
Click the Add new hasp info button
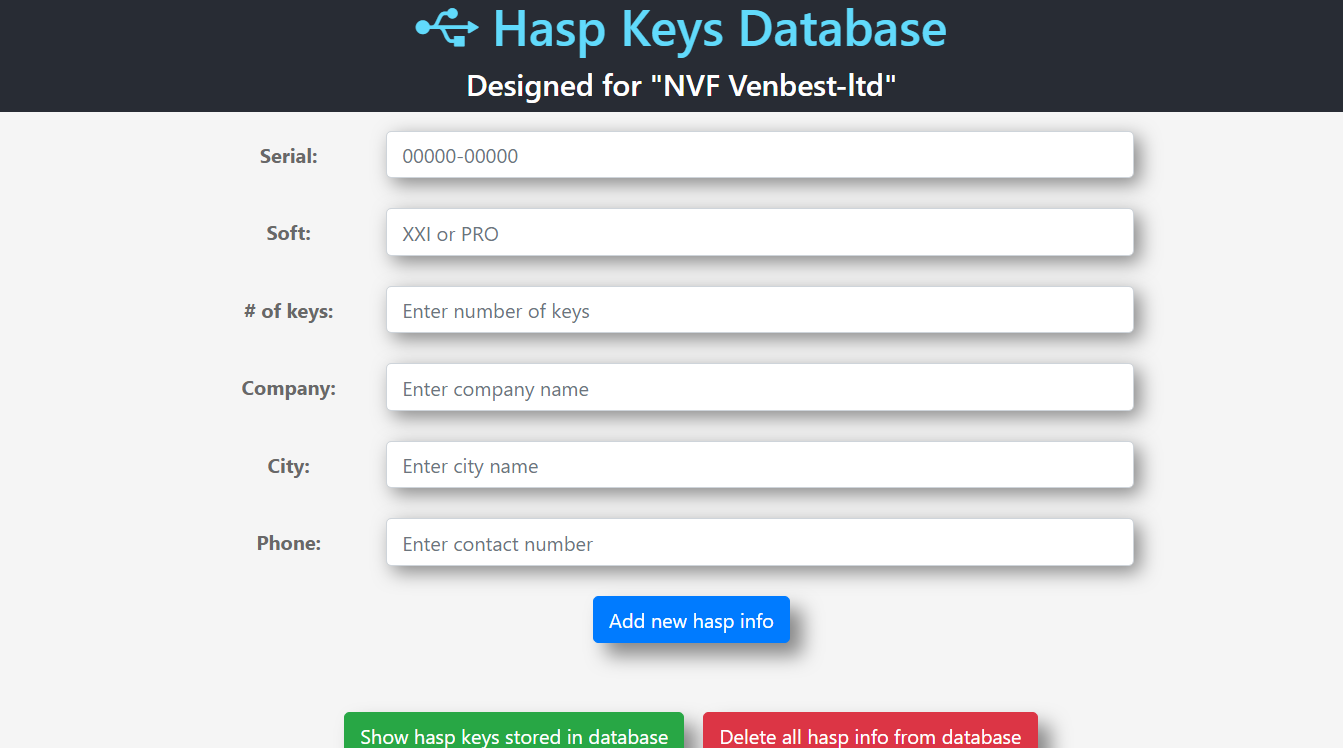(691, 620)
